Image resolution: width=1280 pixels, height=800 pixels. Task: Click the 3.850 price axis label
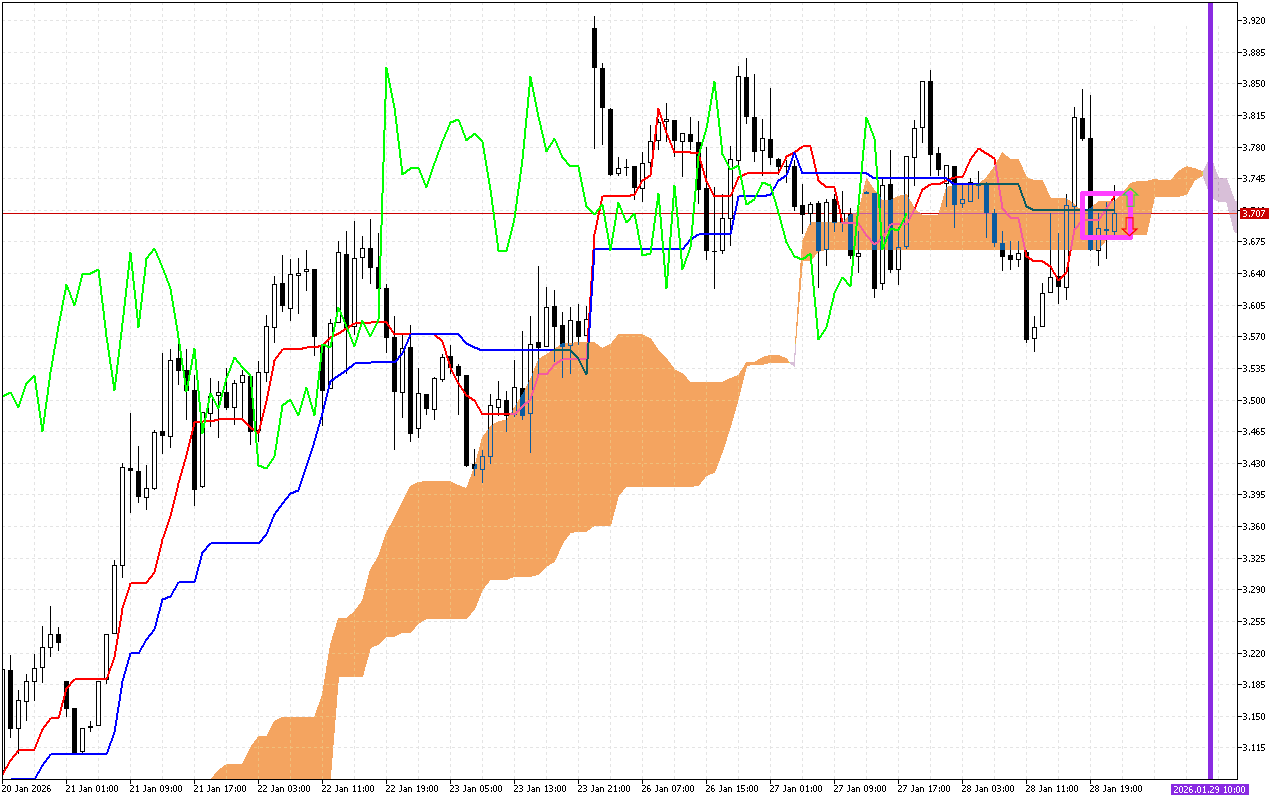[x=1254, y=84]
